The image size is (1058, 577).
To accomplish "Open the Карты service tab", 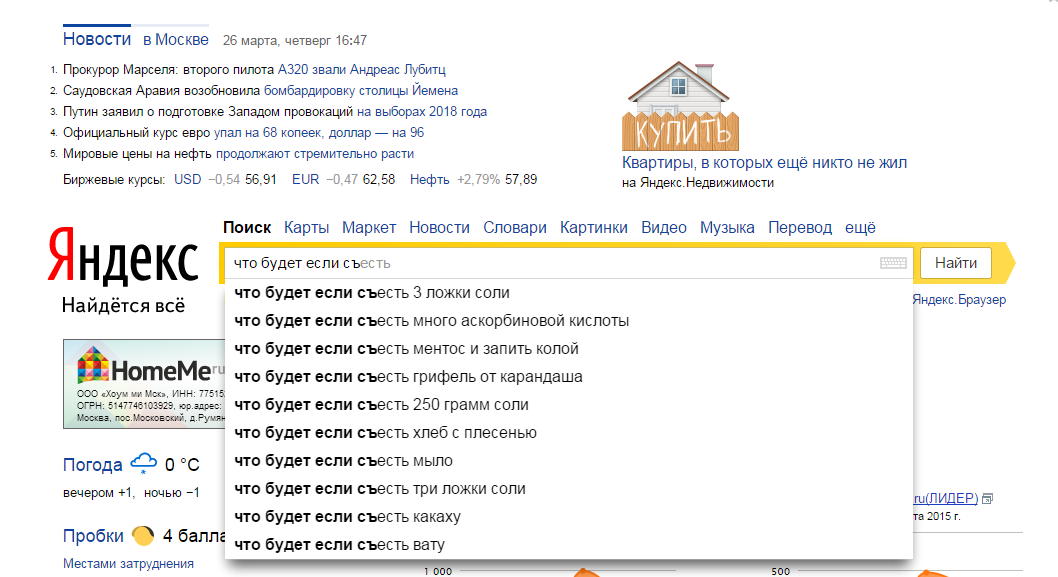I will [306, 227].
